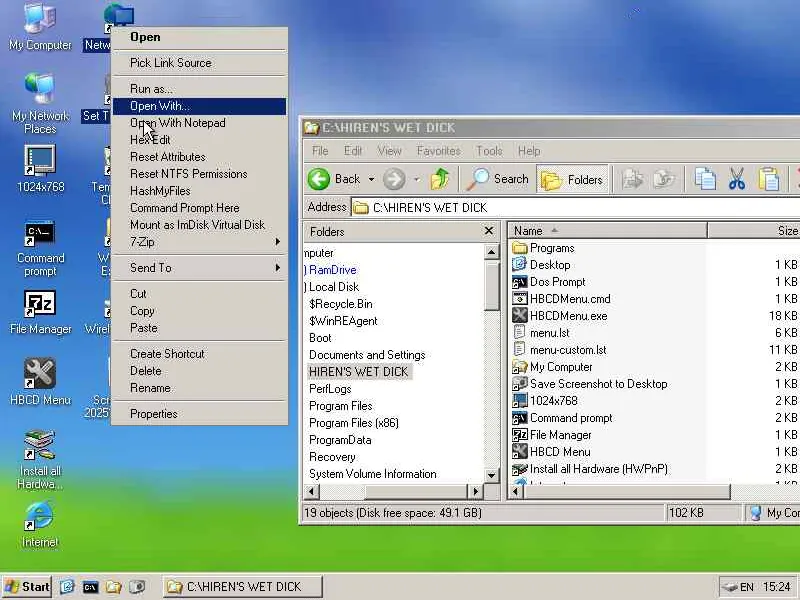
Task: Click the Paste clipboard toolbar icon
Action: click(768, 179)
